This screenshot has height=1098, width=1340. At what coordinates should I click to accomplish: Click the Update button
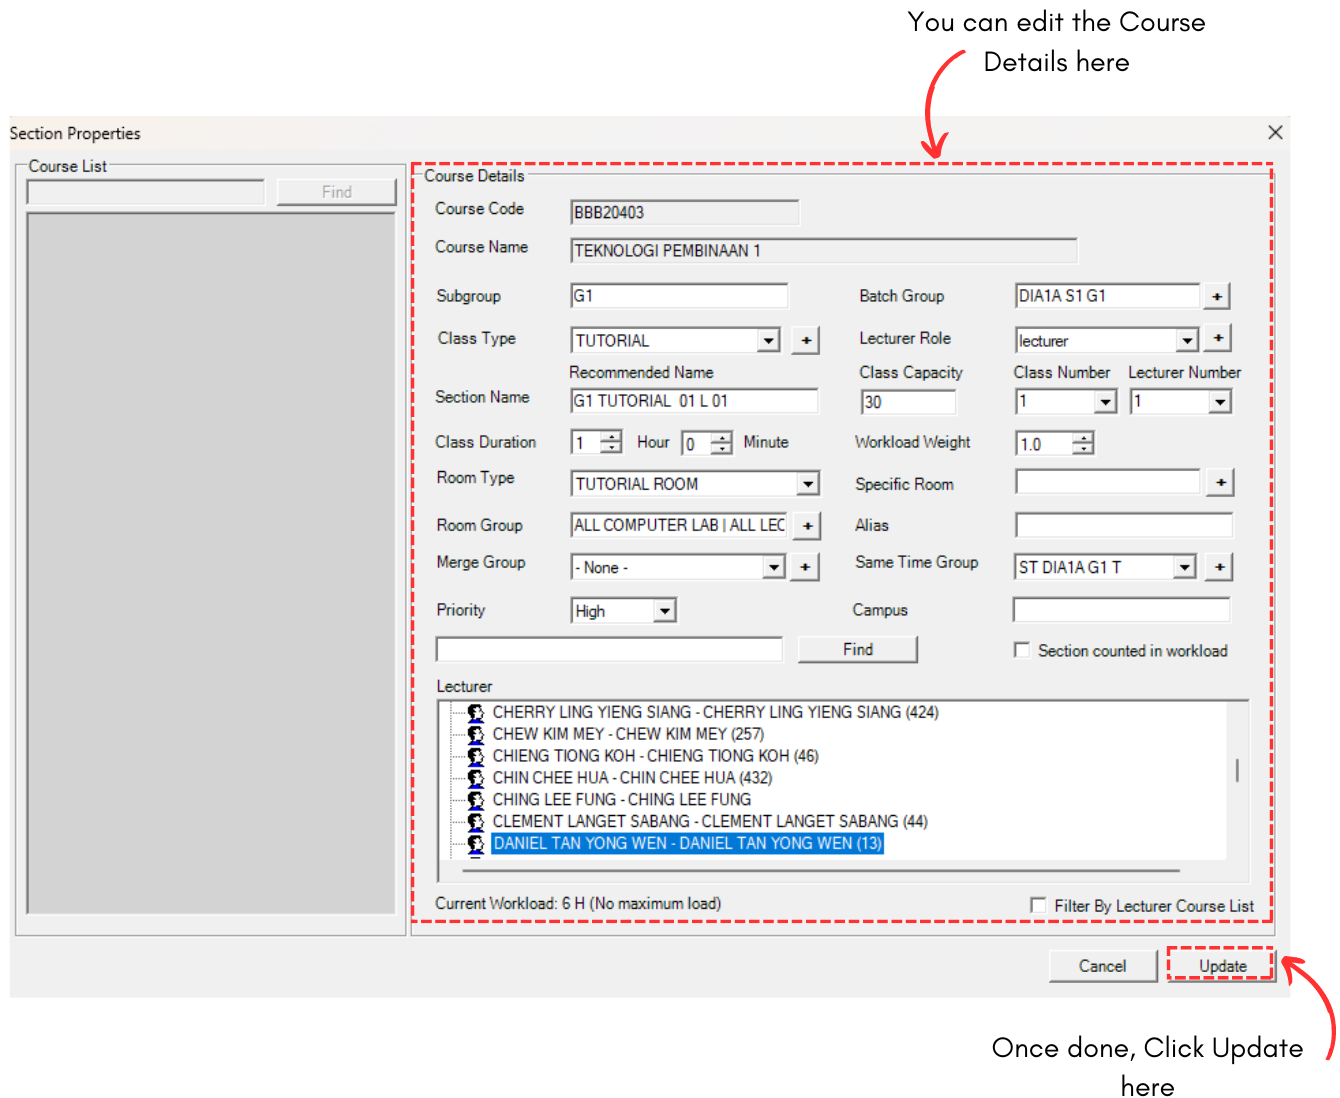pos(1221,966)
